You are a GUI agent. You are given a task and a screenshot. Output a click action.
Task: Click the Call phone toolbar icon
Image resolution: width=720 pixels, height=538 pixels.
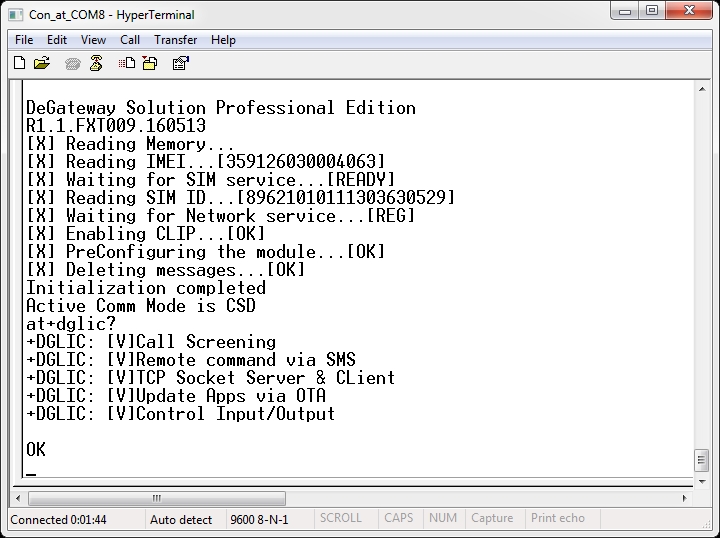coord(73,64)
